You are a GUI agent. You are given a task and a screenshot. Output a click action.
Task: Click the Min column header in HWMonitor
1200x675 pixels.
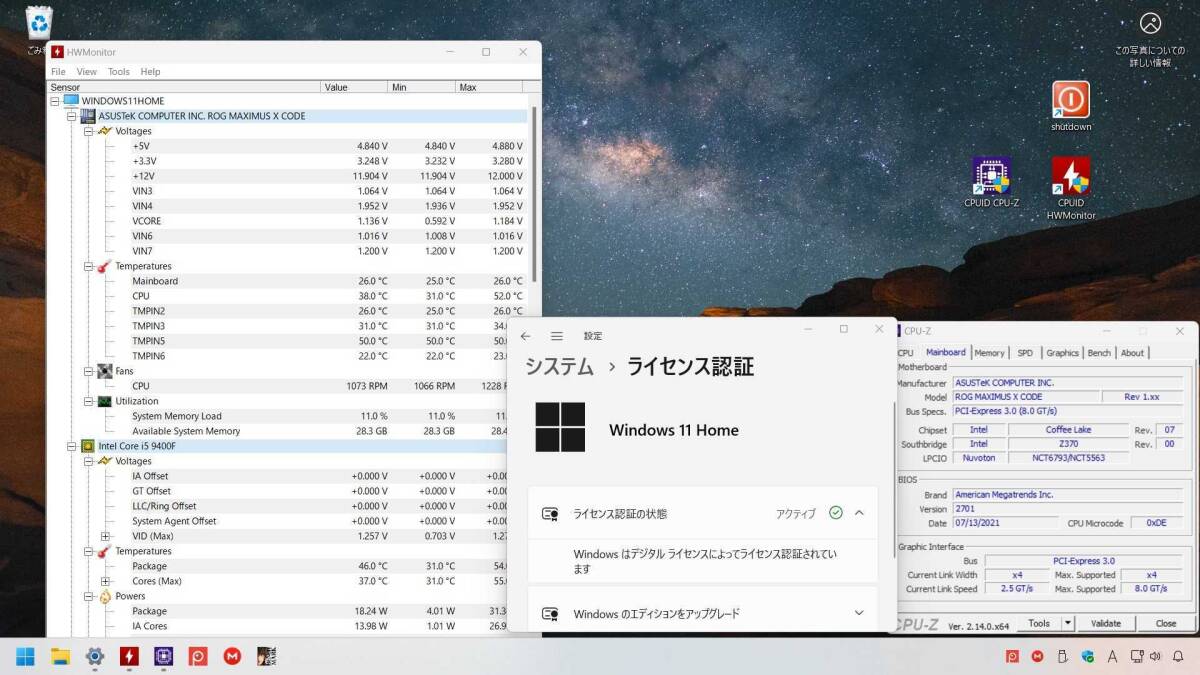[x=422, y=87]
